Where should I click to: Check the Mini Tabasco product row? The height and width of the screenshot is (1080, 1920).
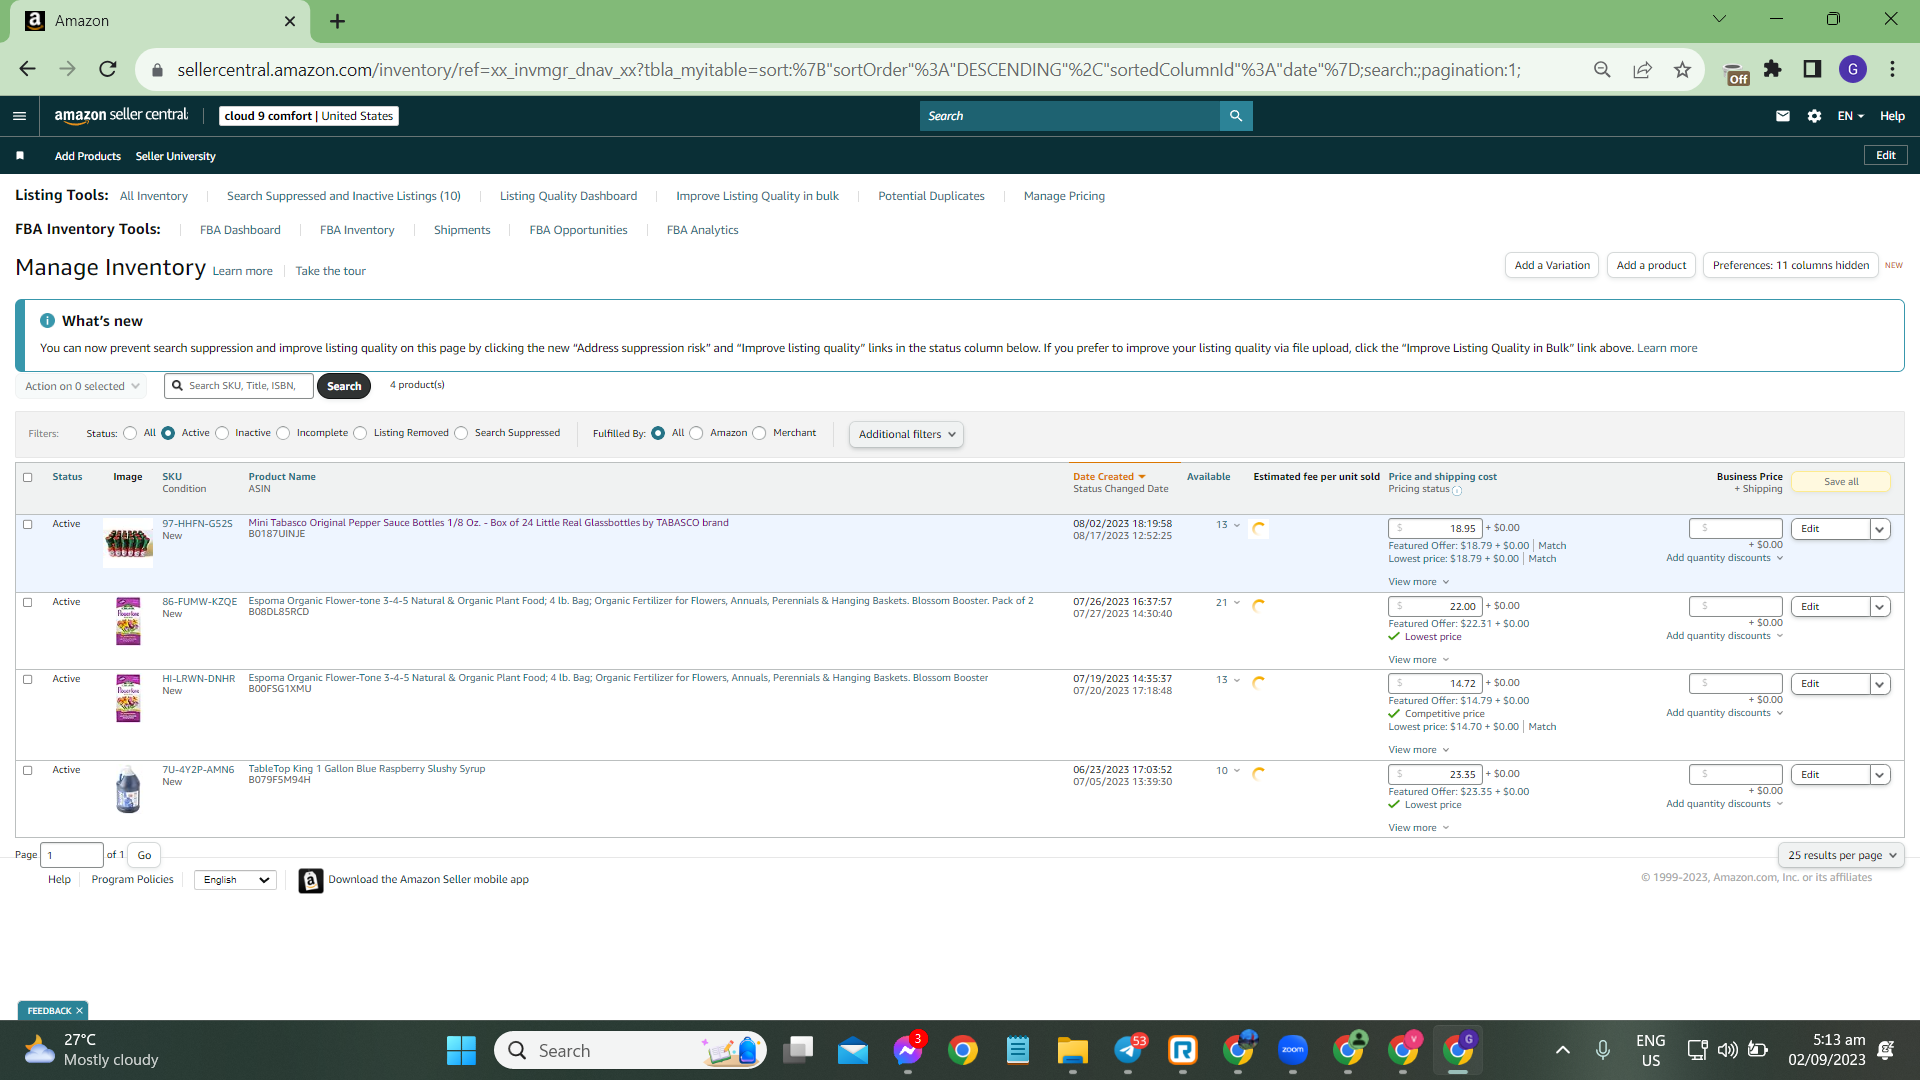click(28, 525)
